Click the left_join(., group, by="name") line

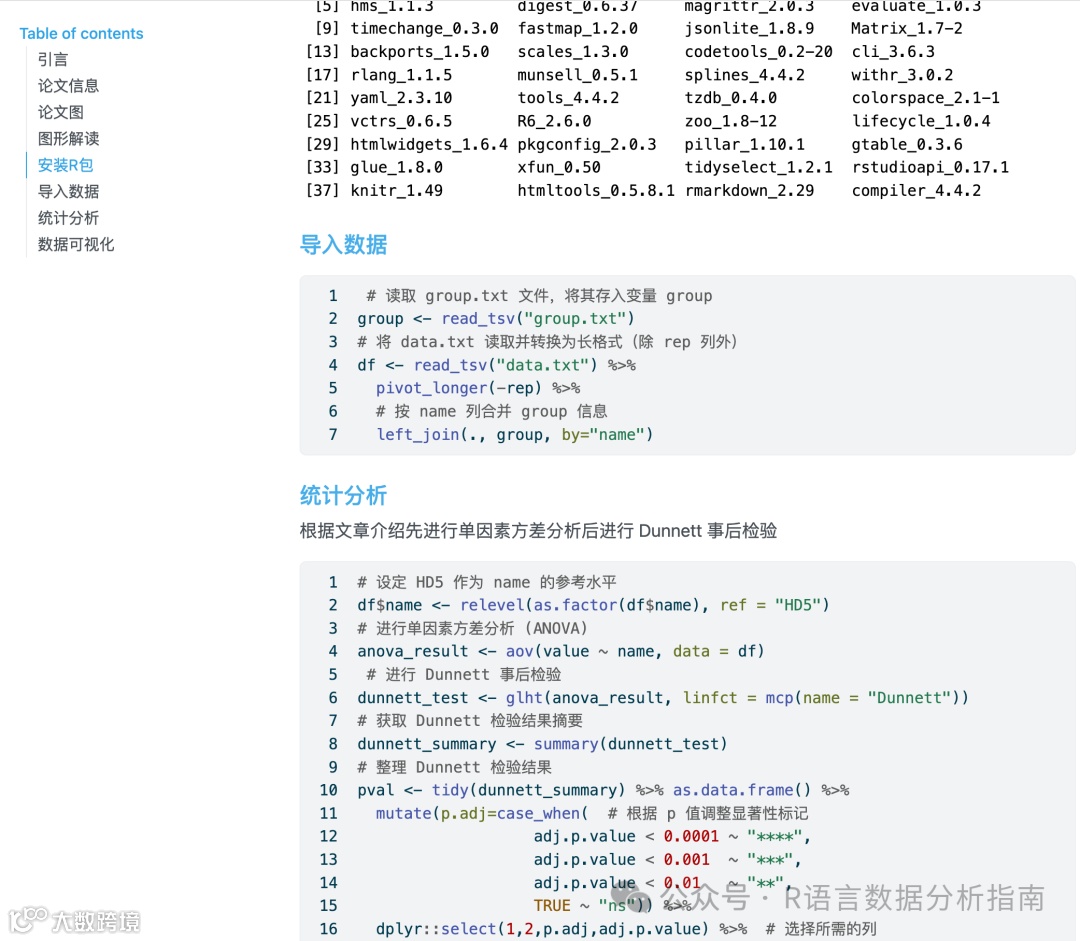(x=514, y=435)
